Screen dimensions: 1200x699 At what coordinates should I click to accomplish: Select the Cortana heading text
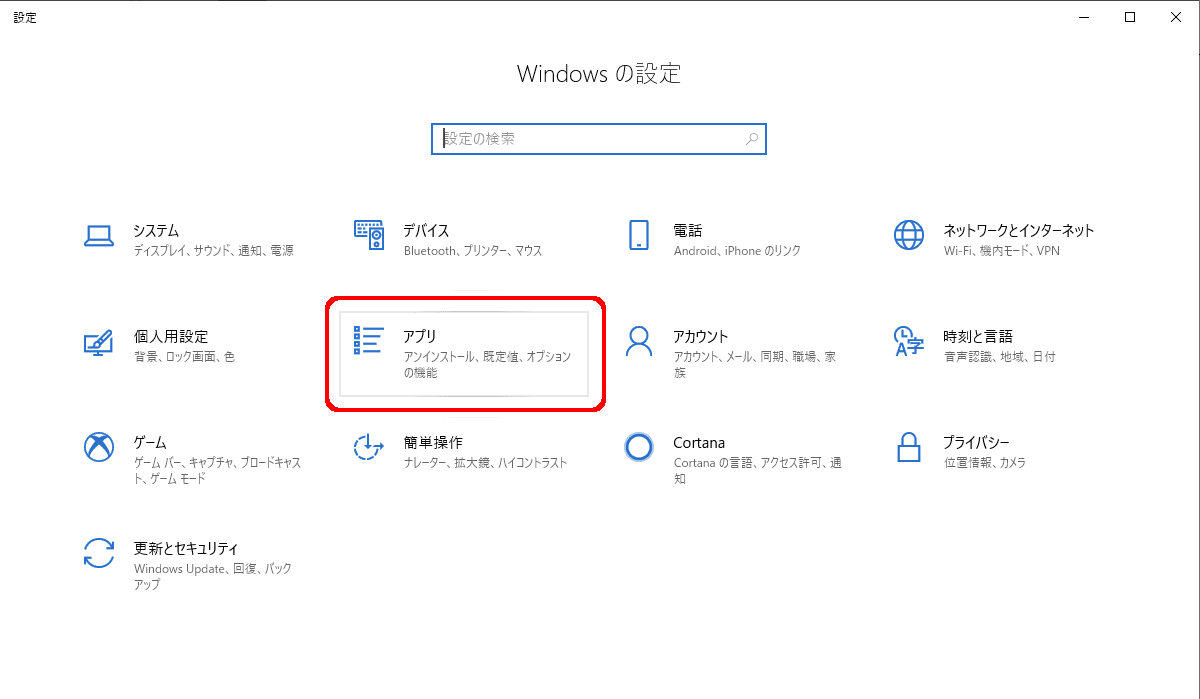click(699, 442)
